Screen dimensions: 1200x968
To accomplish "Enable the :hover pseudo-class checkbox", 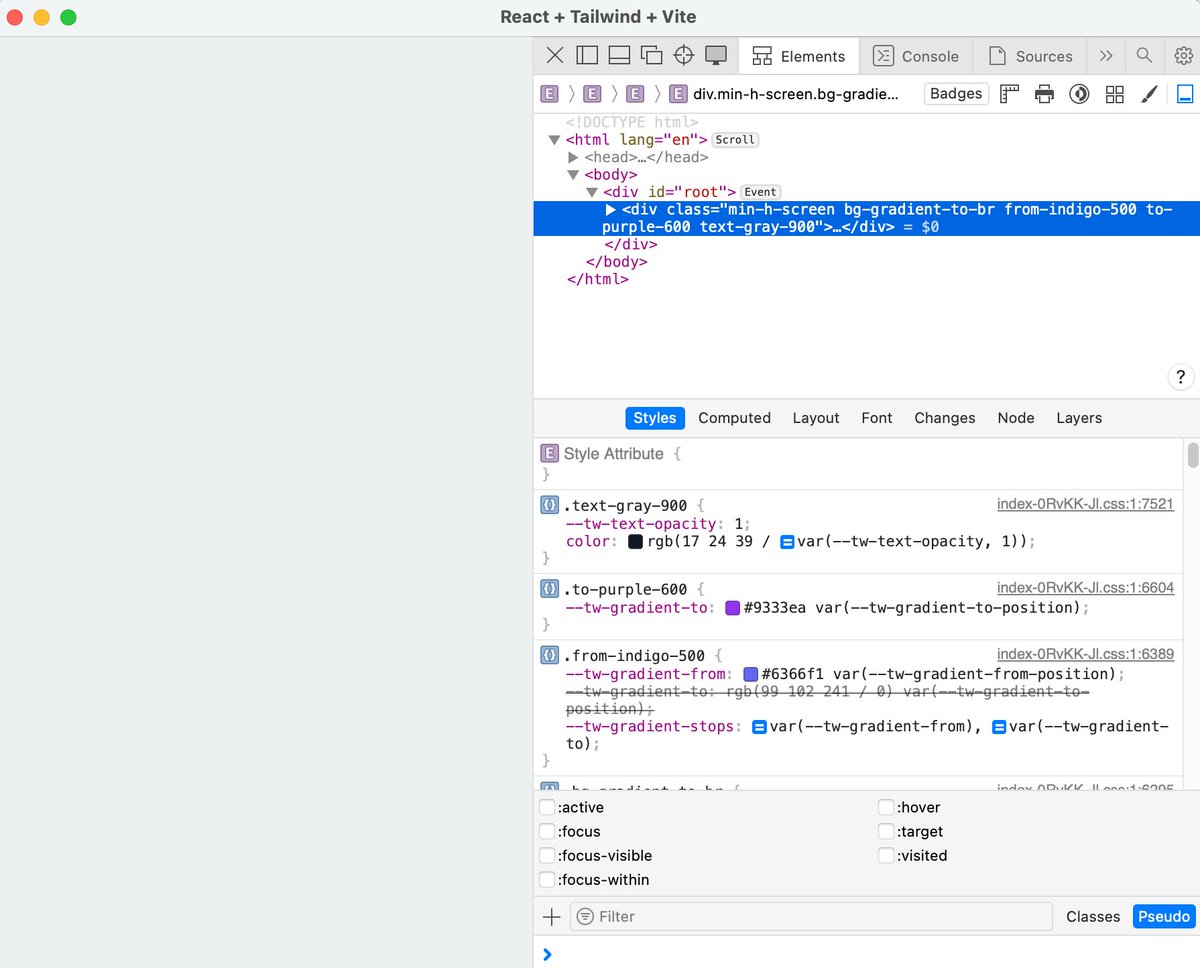I will pos(886,807).
